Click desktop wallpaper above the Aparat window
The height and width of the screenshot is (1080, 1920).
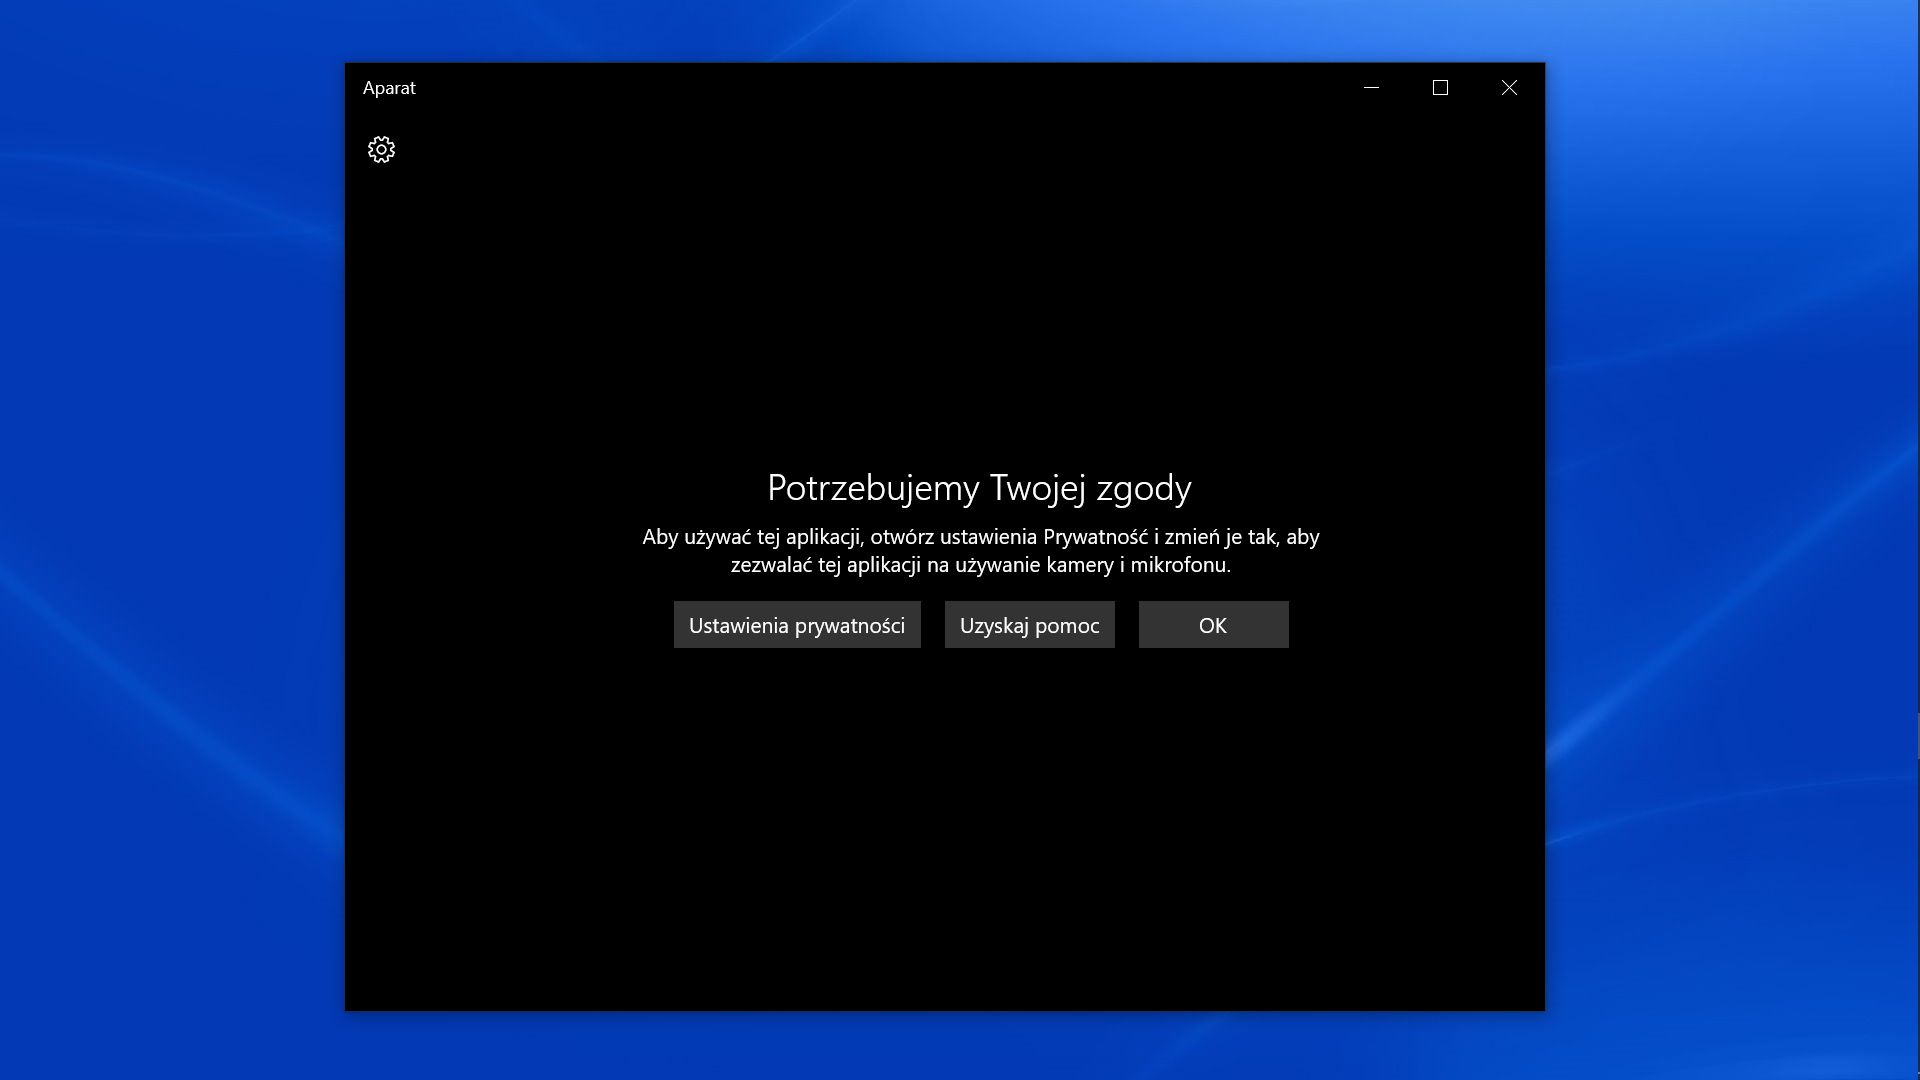pos(945,30)
